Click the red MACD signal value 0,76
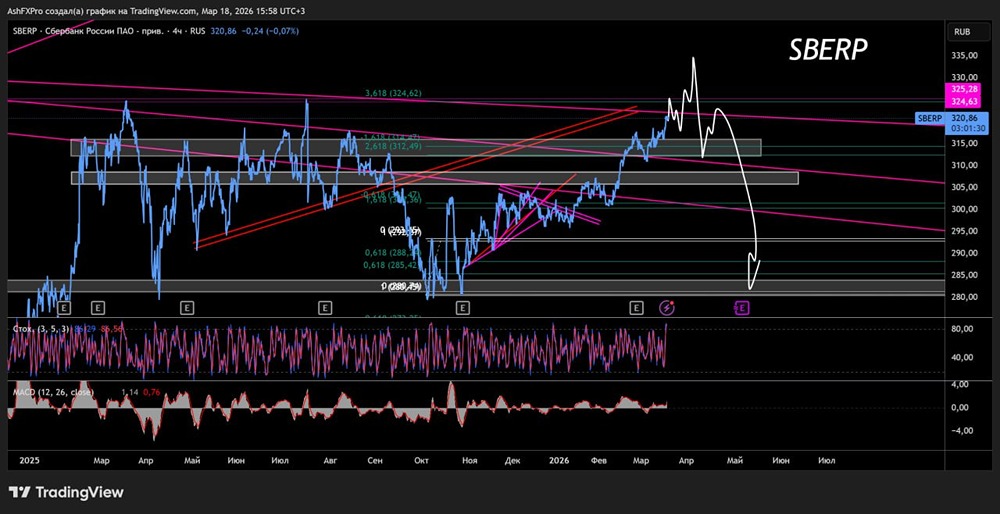1000x514 pixels. point(151,392)
